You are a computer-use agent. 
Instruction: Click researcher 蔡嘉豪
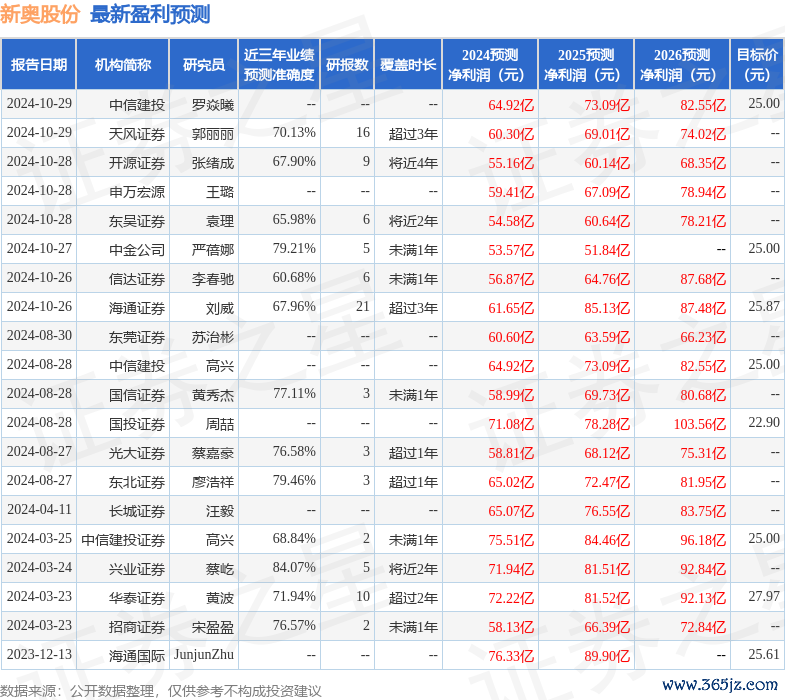[213, 453]
